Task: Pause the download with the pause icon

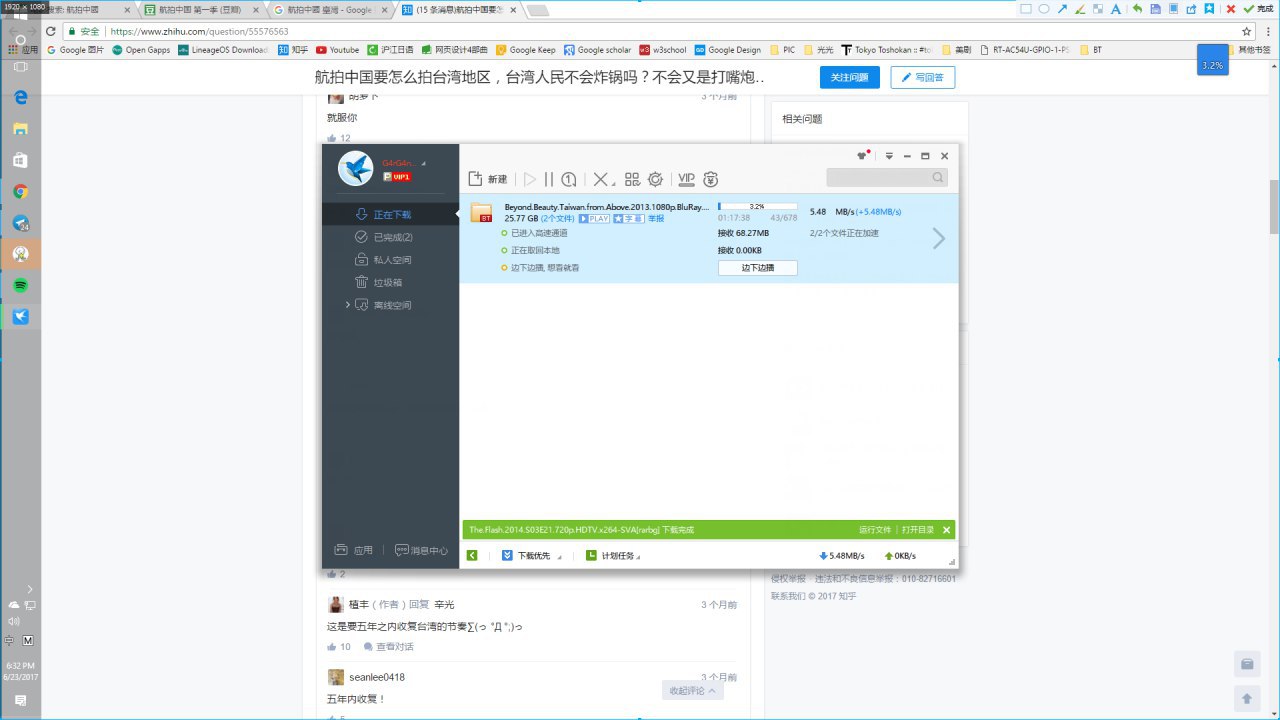Action: pos(549,179)
